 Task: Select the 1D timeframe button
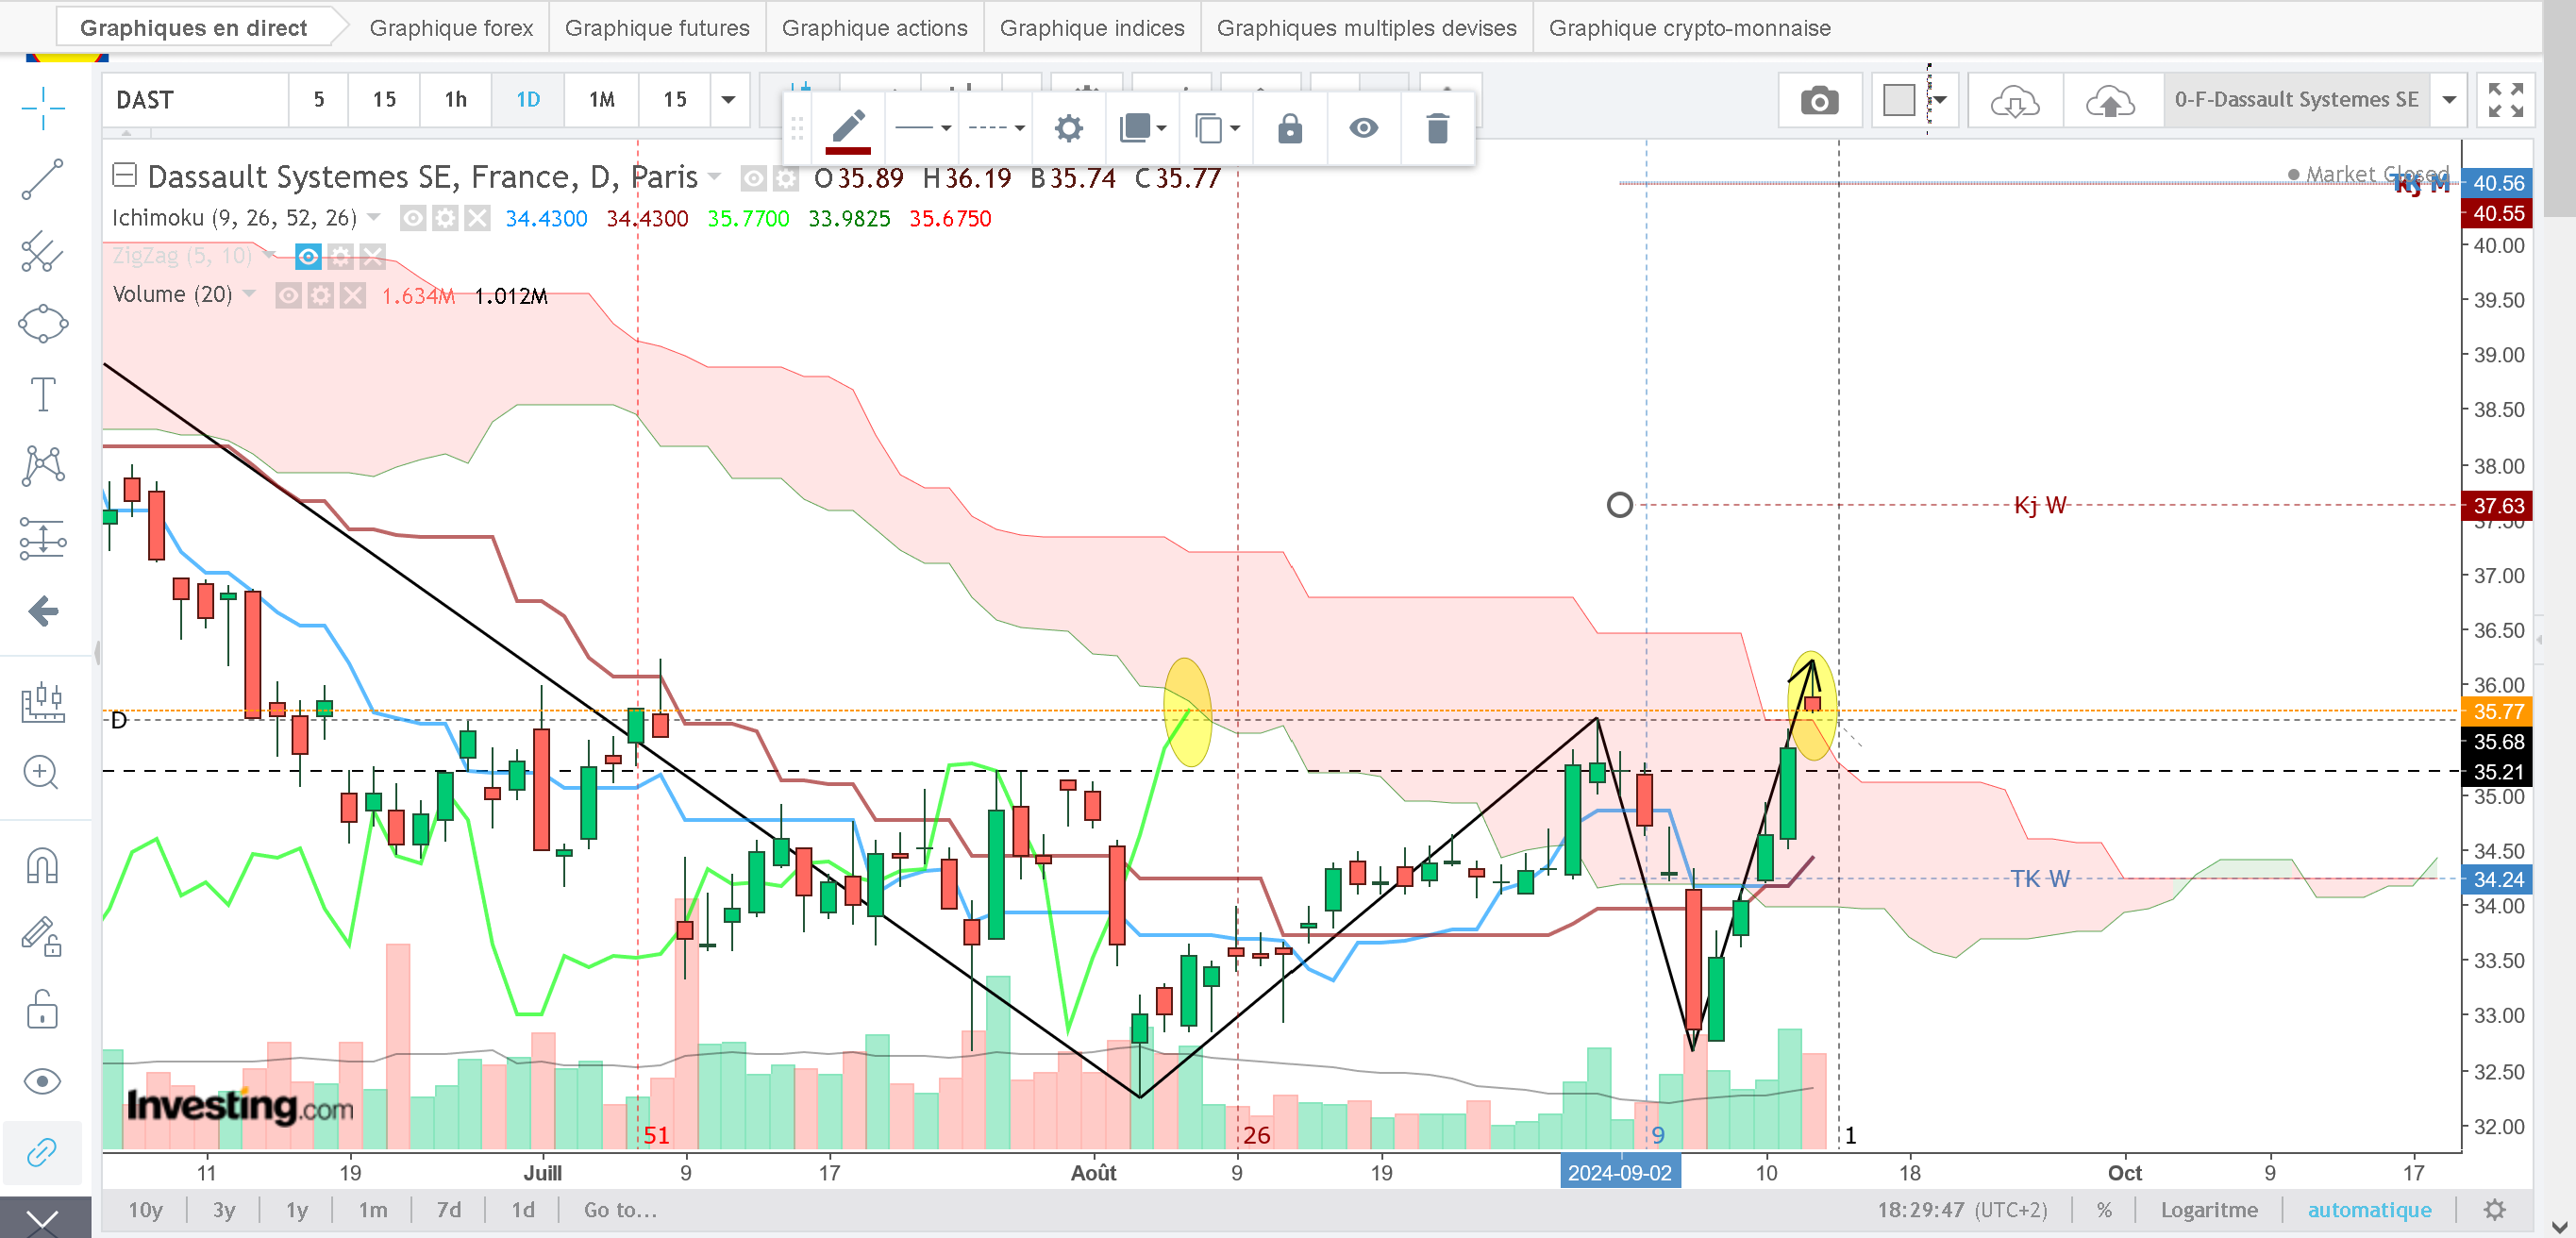point(528,100)
